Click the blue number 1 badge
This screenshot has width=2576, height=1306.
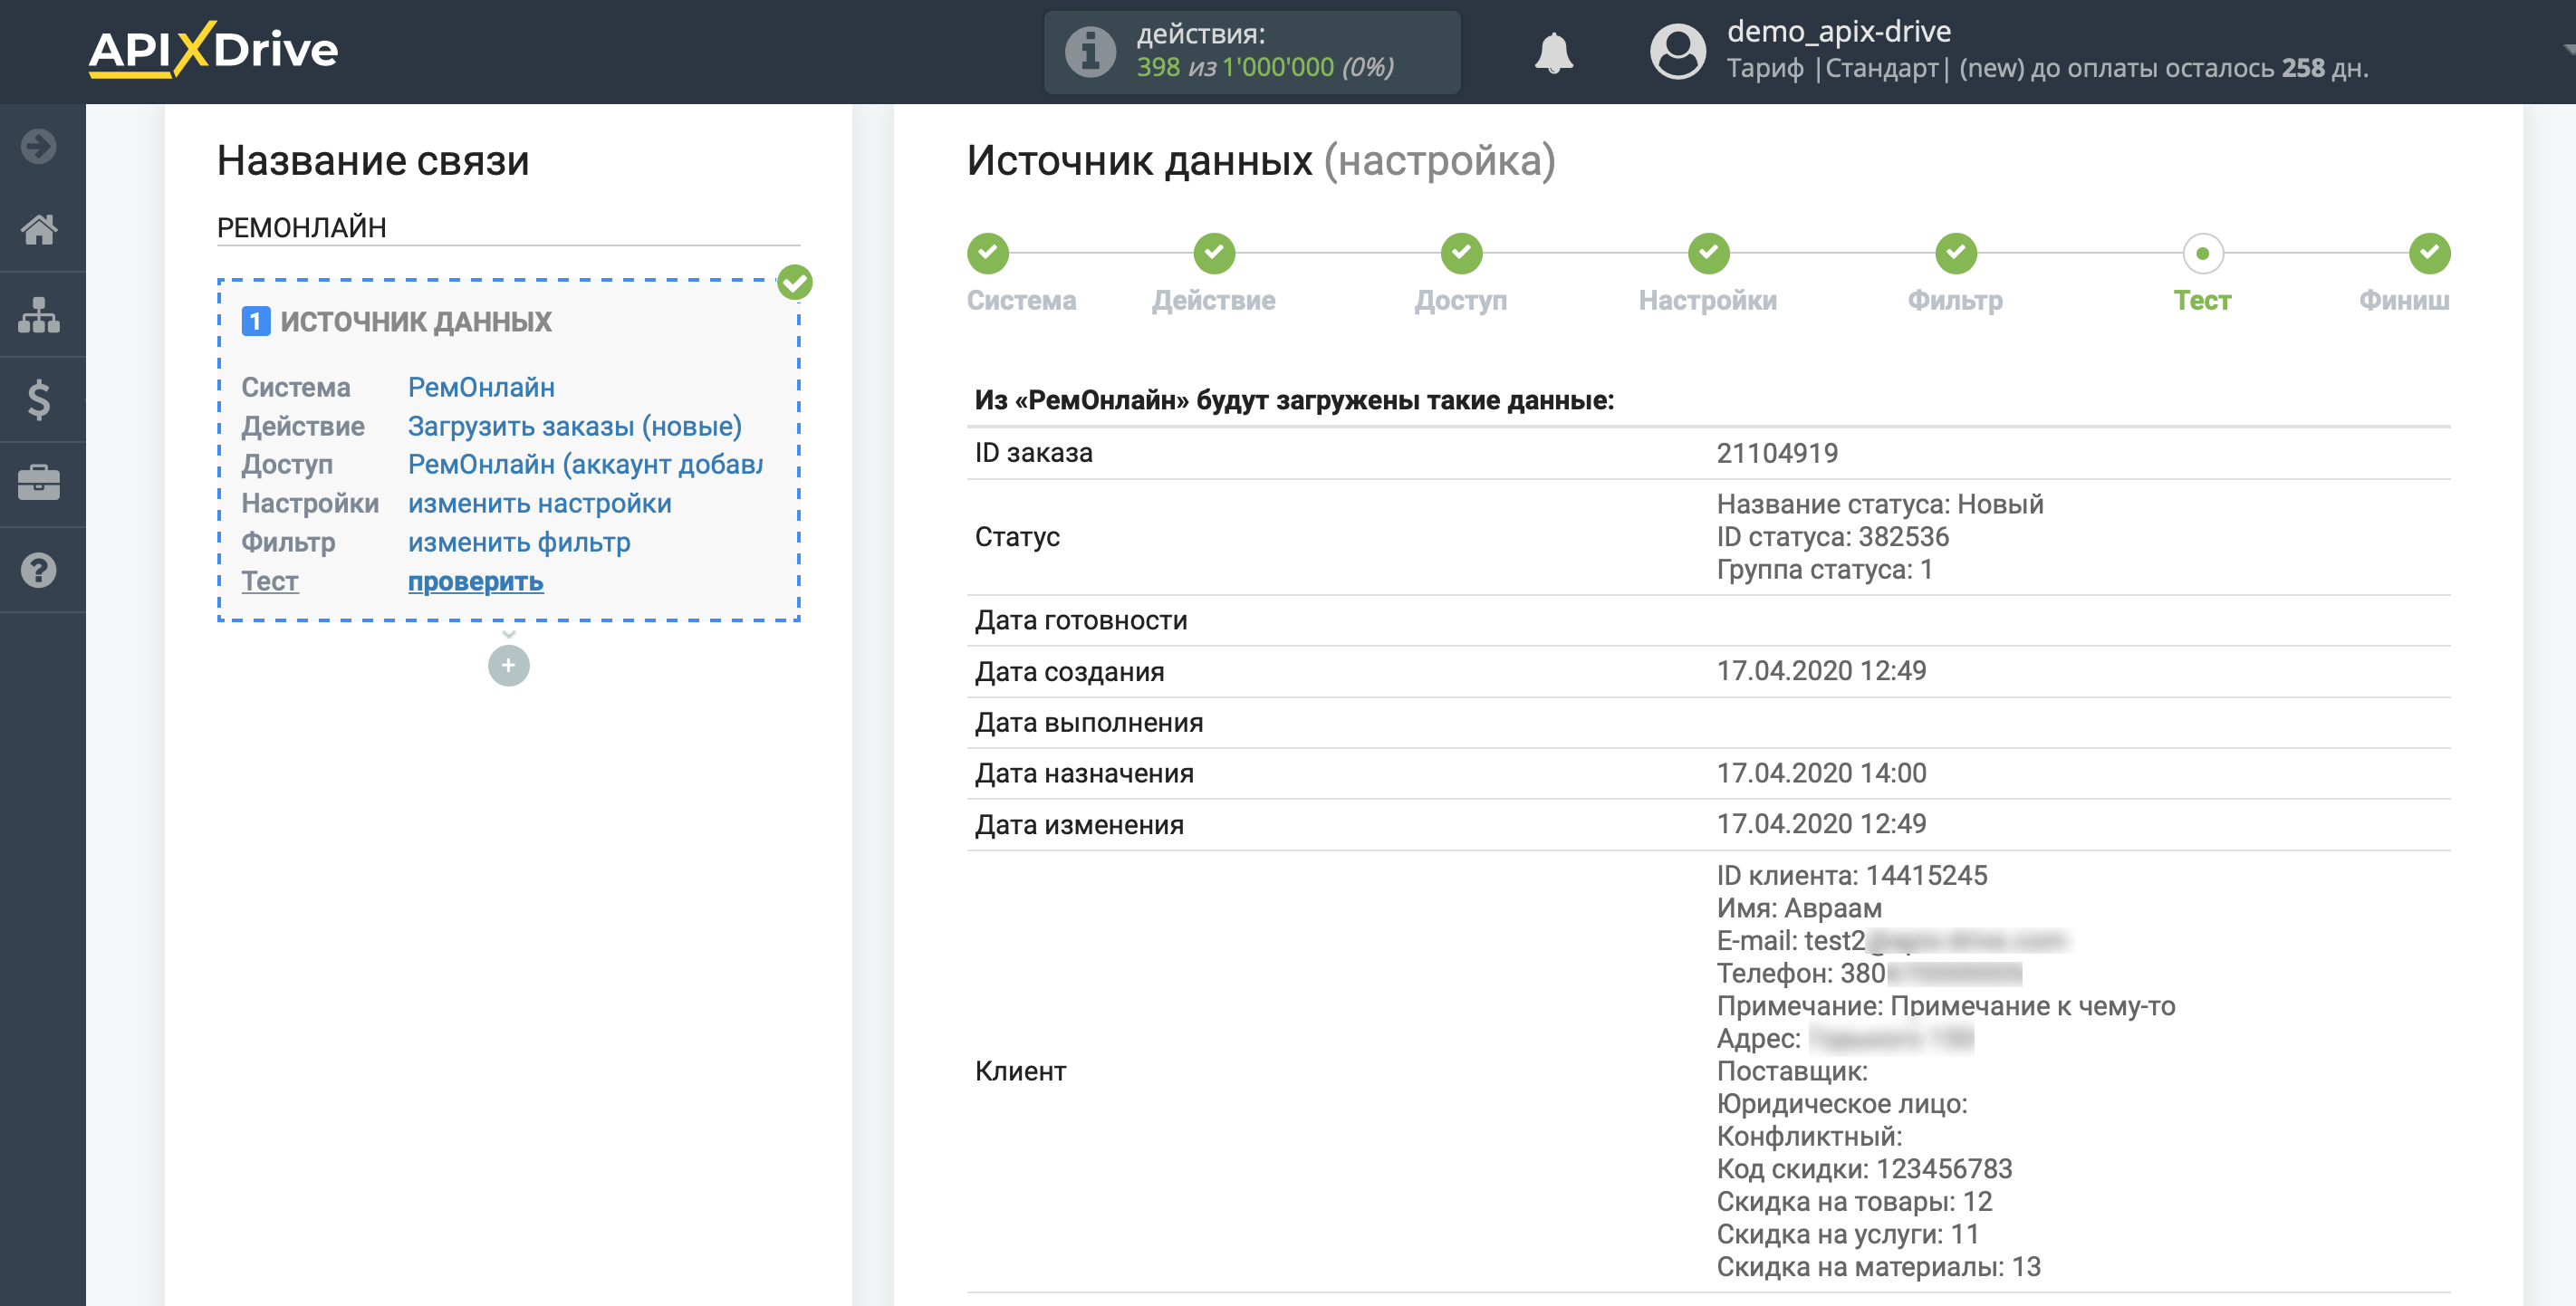[256, 321]
